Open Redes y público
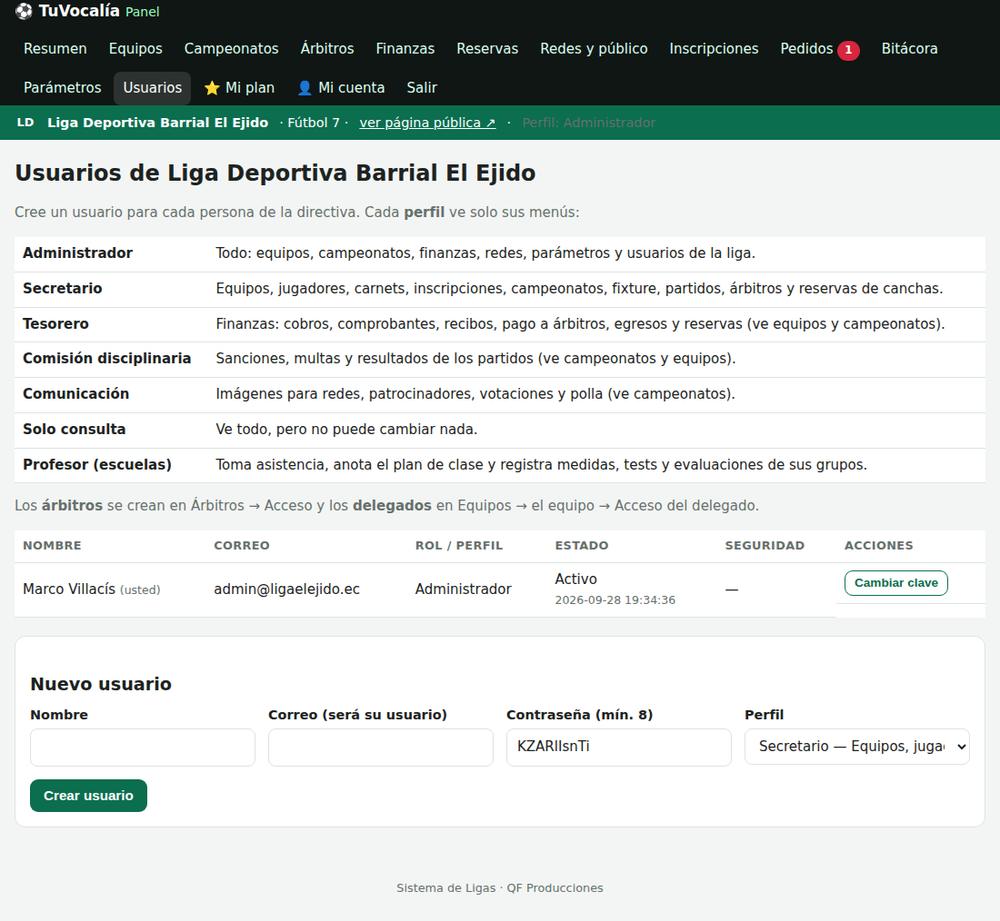The image size is (1000, 921). (594, 48)
